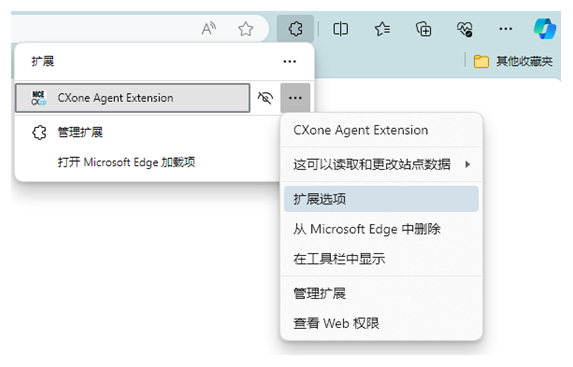Click the Extensions puzzle icon in toolbar

(295, 29)
